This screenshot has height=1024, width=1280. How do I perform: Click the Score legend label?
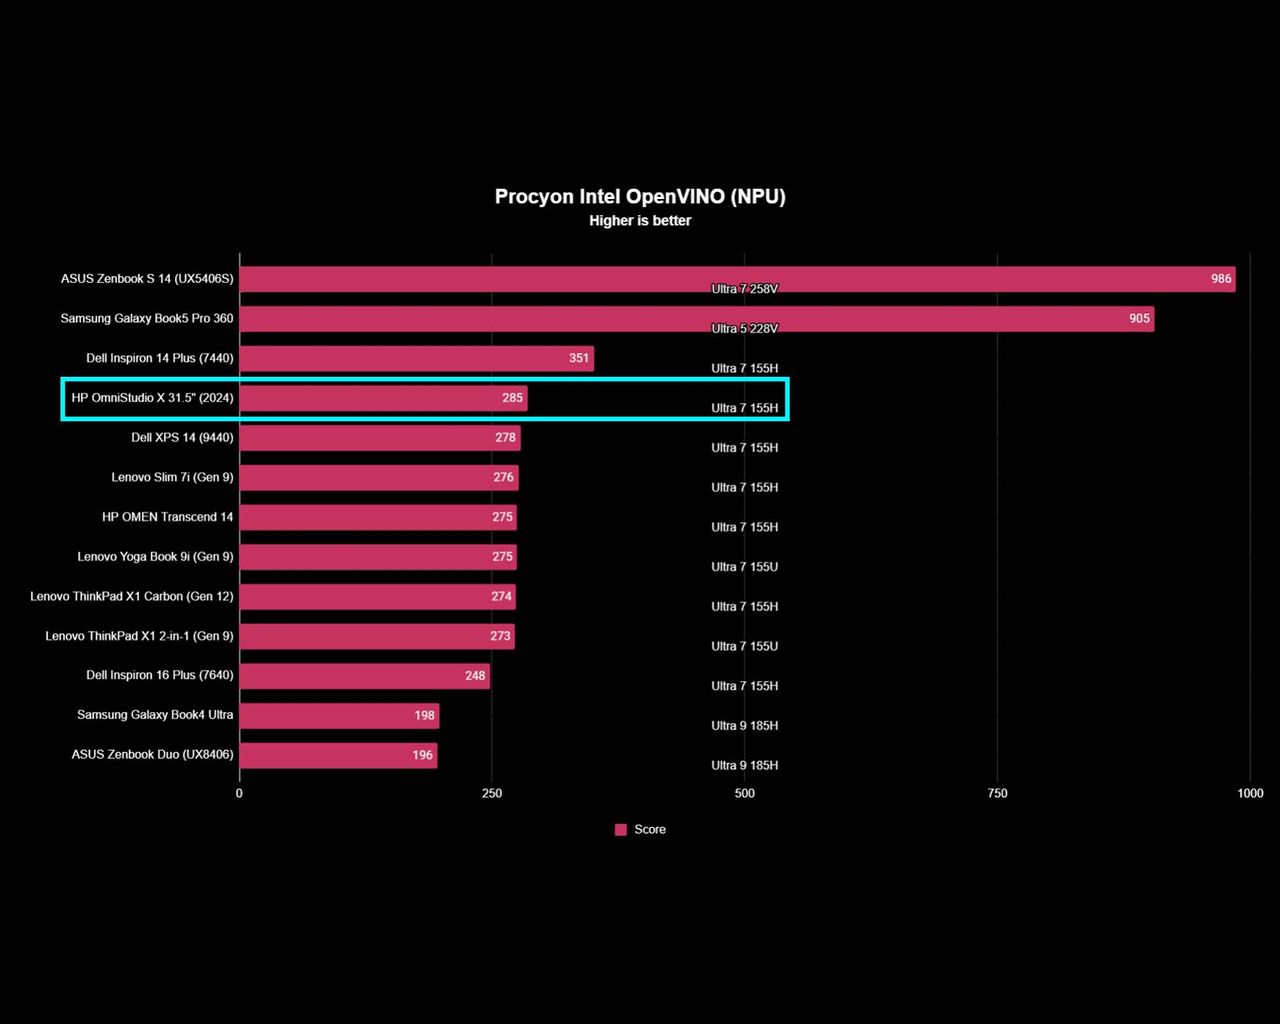click(x=650, y=829)
